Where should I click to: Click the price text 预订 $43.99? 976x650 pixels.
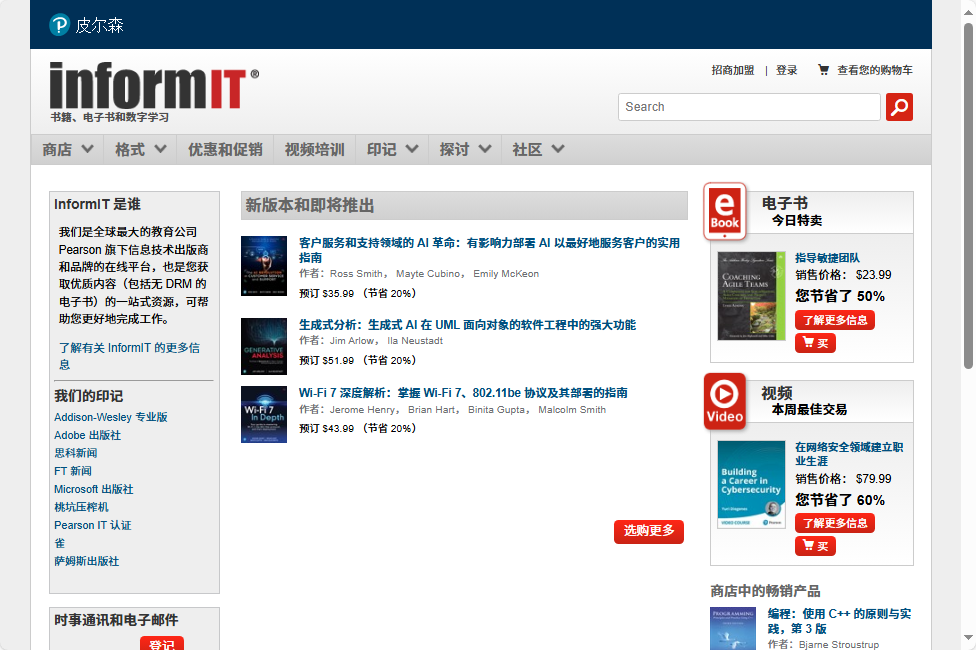(x=327, y=428)
